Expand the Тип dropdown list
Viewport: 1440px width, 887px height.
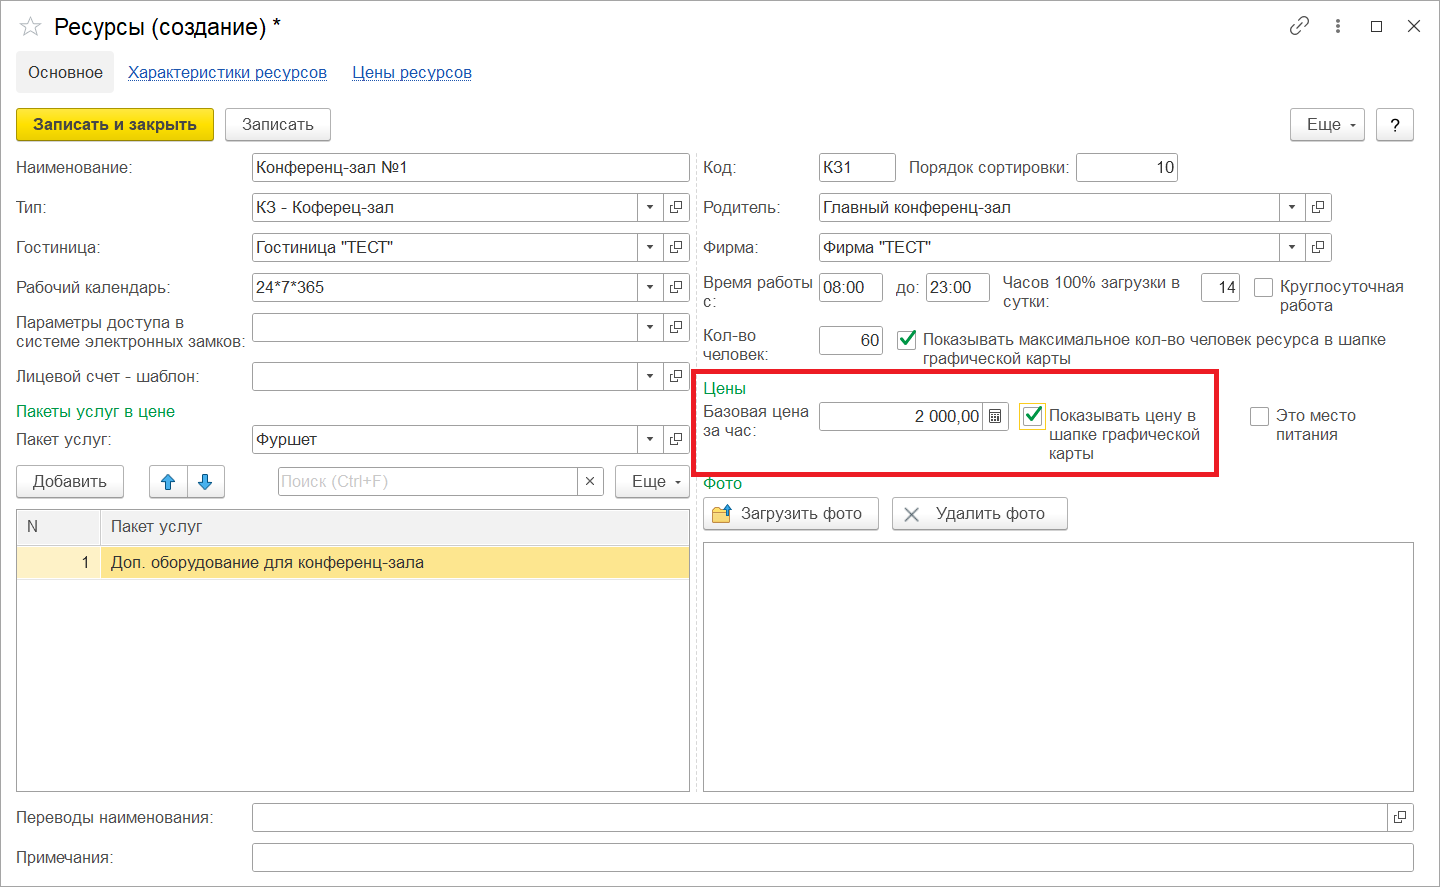[650, 207]
